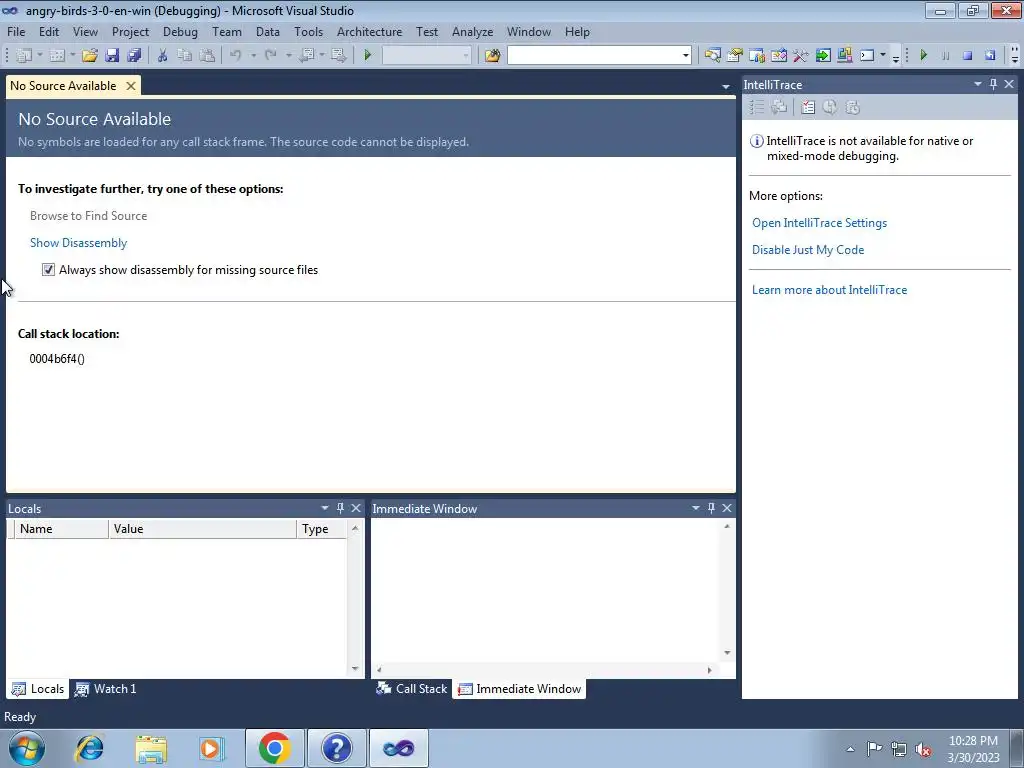Open the File menu

click(x=16, y=31)
